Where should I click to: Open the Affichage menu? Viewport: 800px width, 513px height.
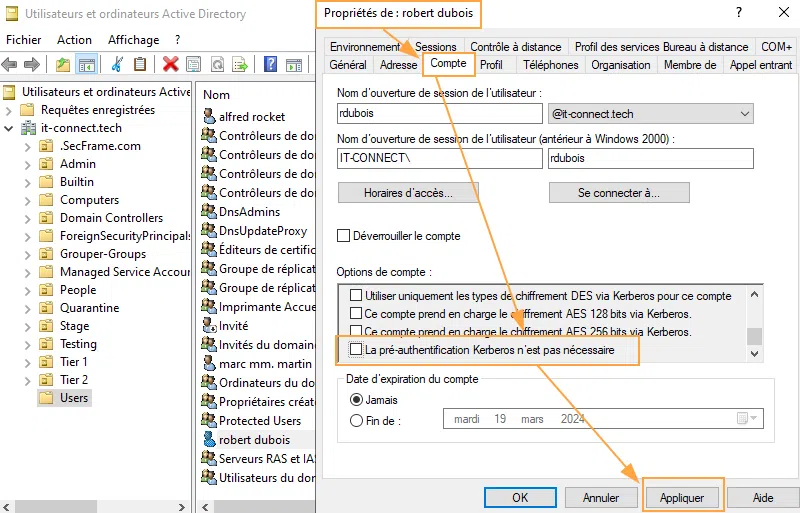(134, 40)
